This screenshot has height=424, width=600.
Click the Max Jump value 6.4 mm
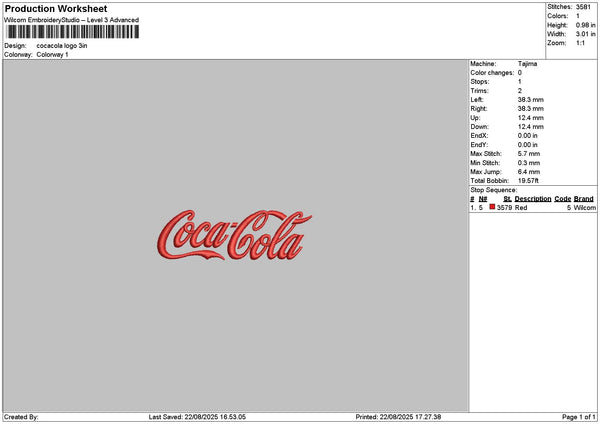tap(529, 172)
